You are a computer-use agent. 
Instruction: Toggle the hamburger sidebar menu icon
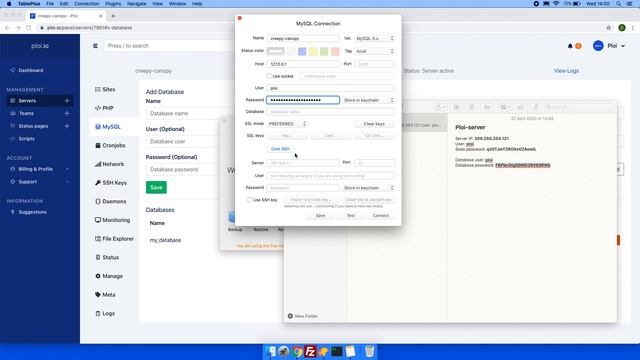(95, 46)
